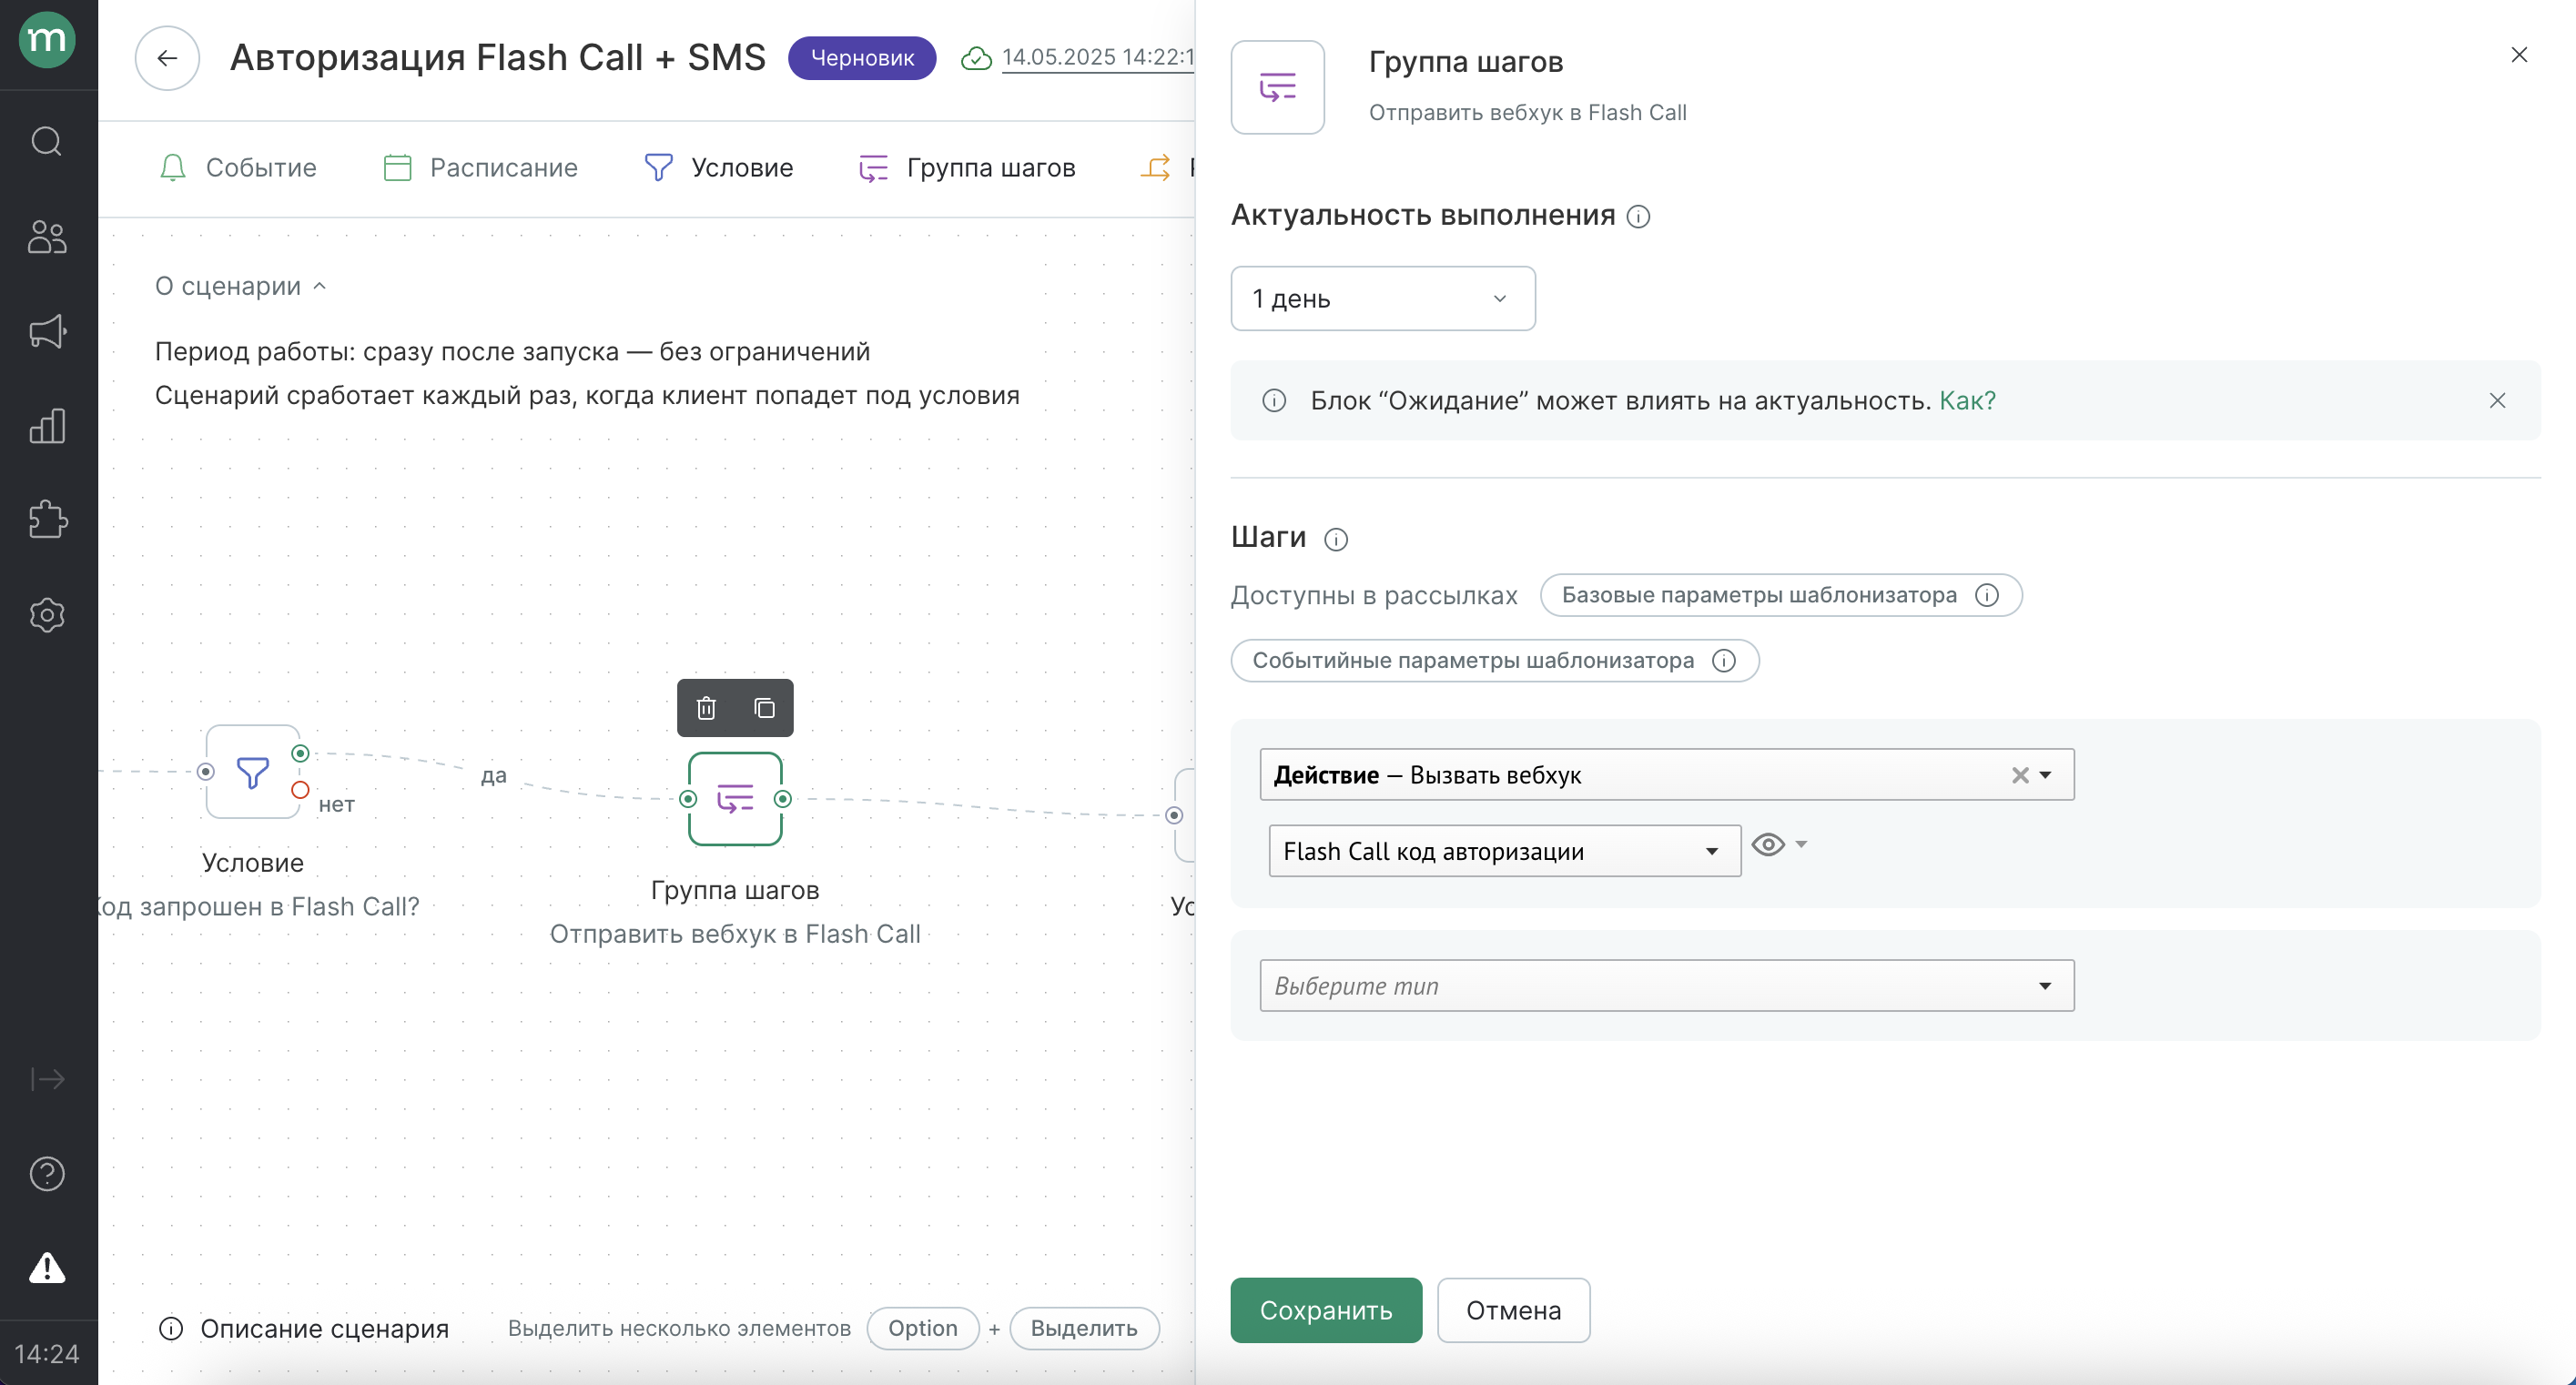Open settings via the gear icon
This screenshot has width=2576, height=1385.
pyautogui.click(x=47, y=614)
